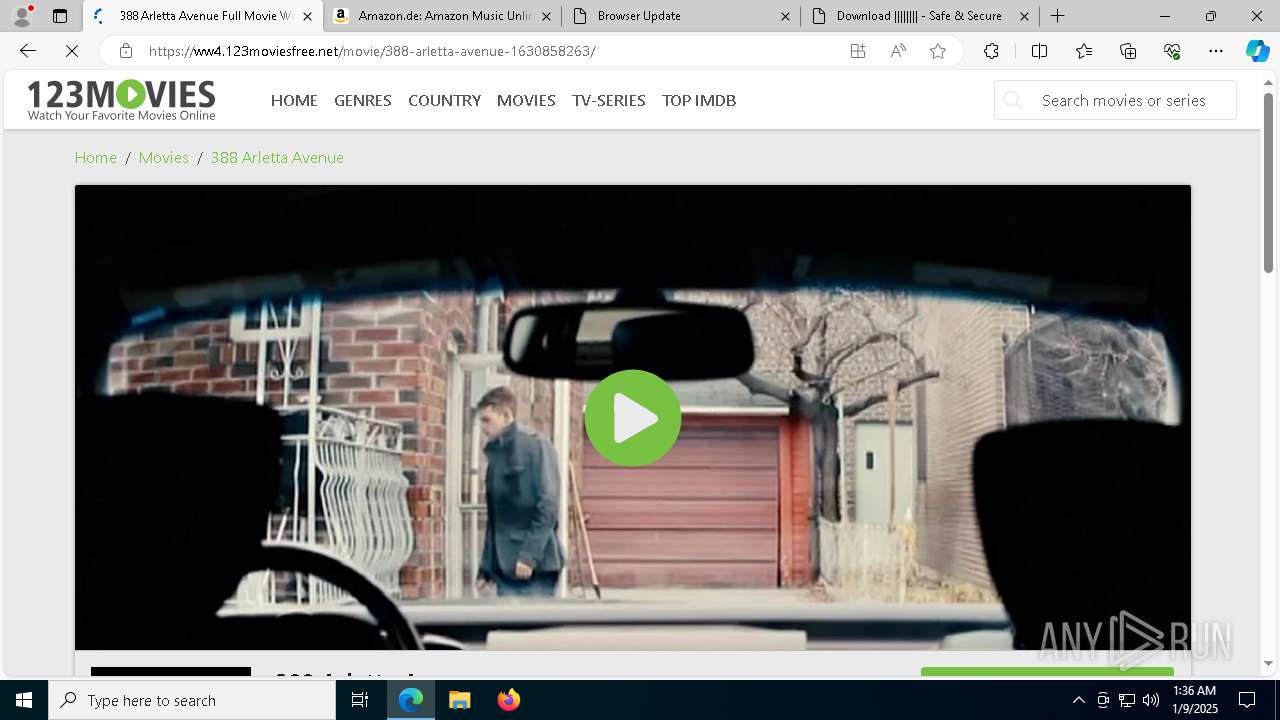Play the 388 Arletta Avenue video

coord(632,418)
